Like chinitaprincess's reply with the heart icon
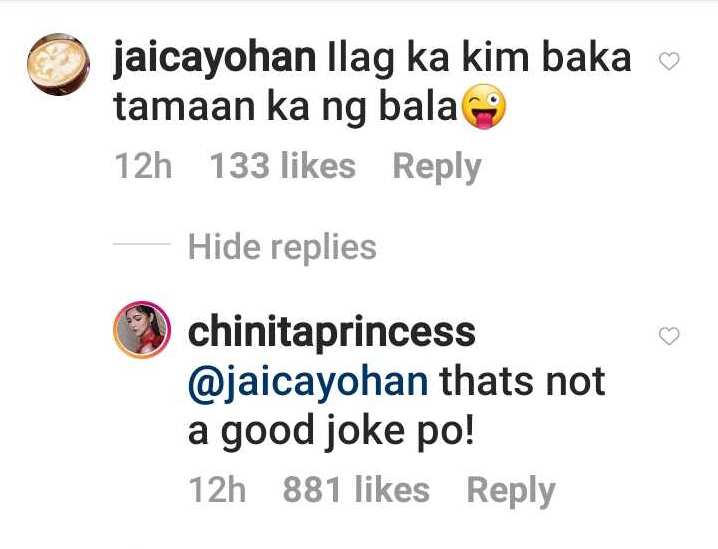Viewport: 718px width, 549px height. pyautogui.click(x=669, y=336)
